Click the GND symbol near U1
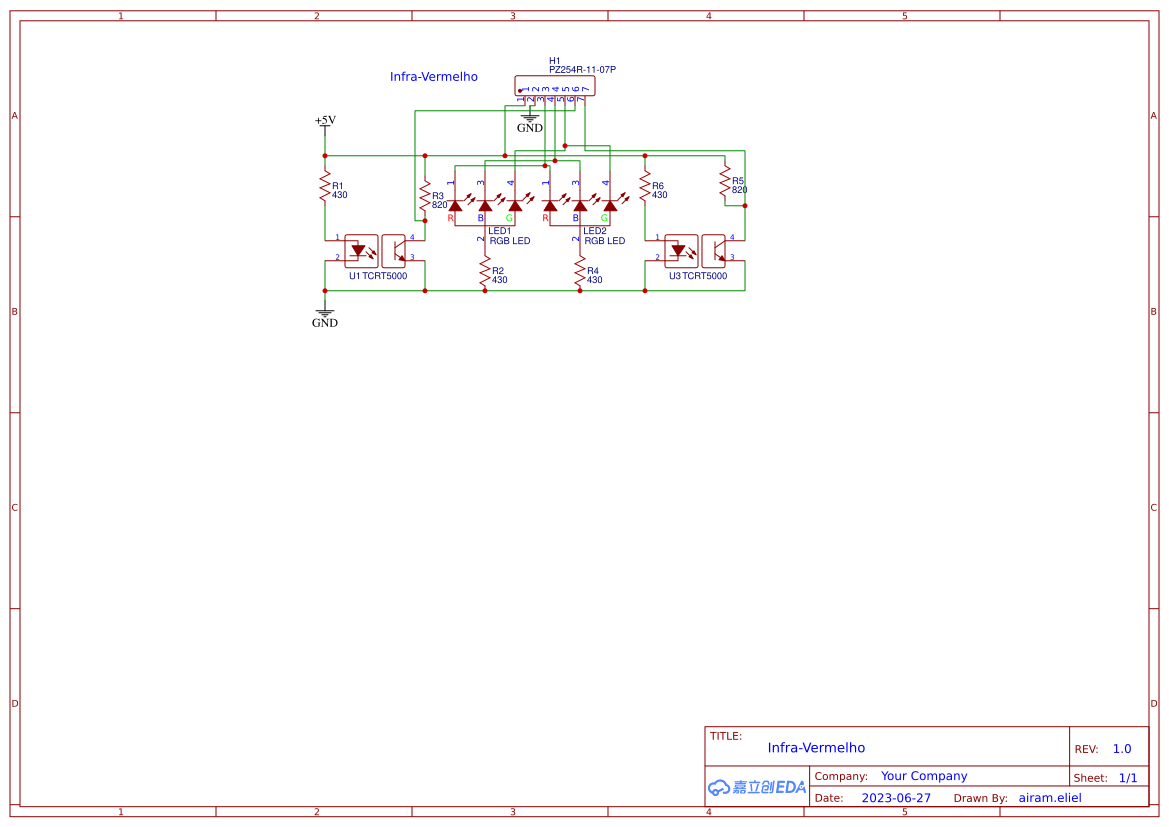The height and width of the screenshot is (827, 1169). tap(324, 316)
